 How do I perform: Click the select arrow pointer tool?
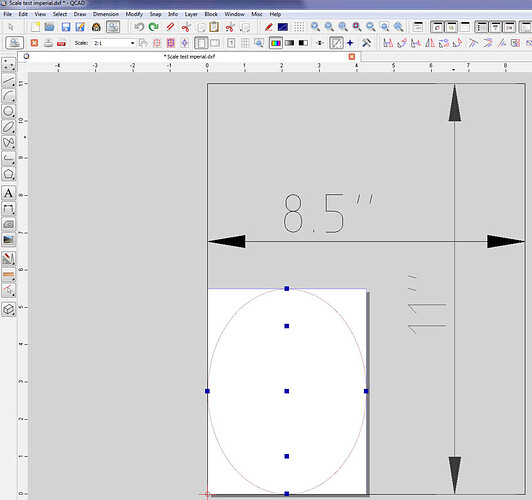coord(11,27)
